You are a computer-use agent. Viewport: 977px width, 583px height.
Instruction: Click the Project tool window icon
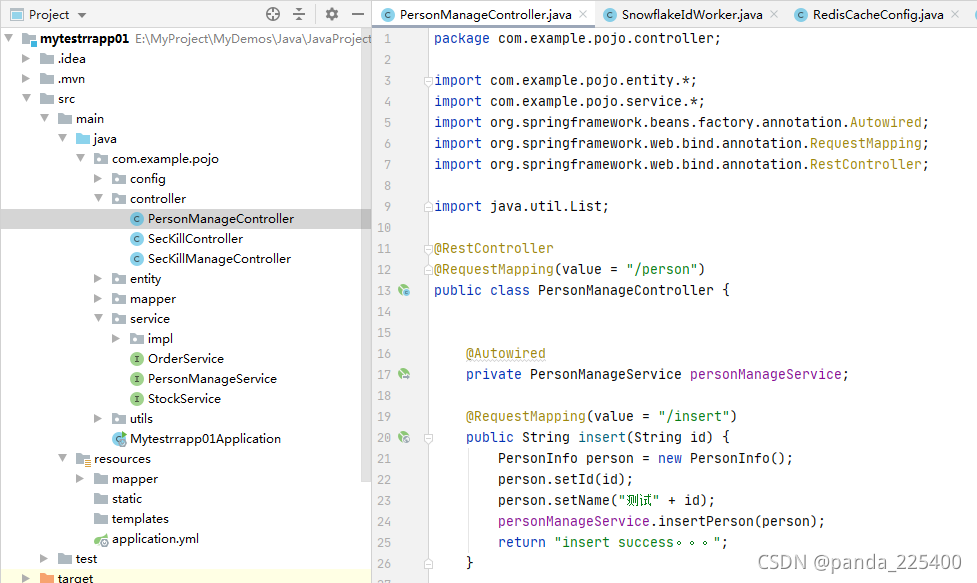[17, 14]
